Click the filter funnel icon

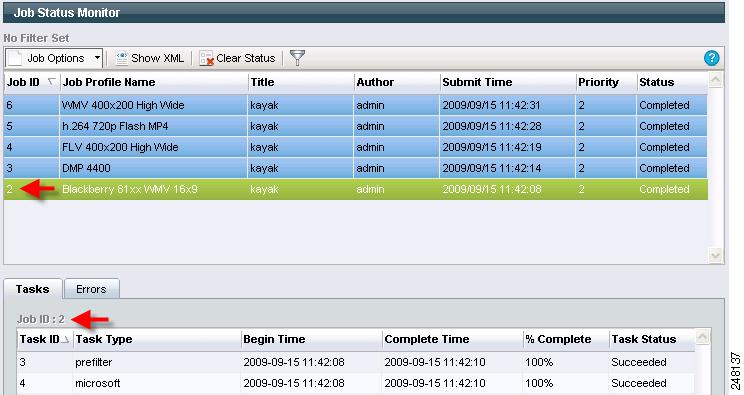tap(297, 58)
